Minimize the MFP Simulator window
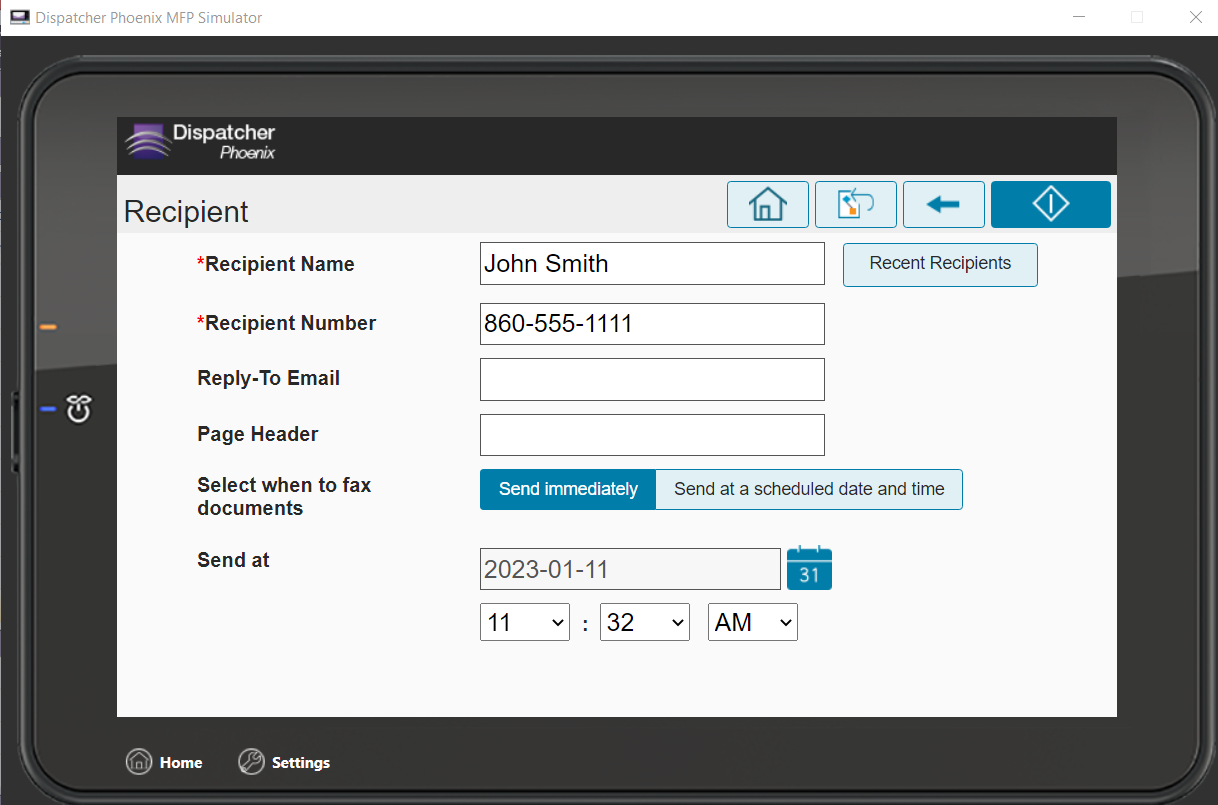Image resolution: width=1218 pixels, height=805 pixels. pyautogui.click(x=1079, y=17)
